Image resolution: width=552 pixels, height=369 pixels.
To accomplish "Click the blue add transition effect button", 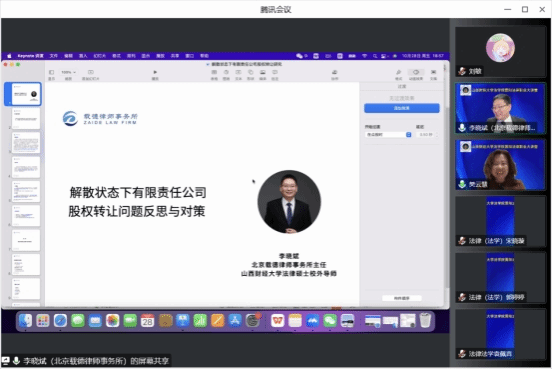I will 402,108.
